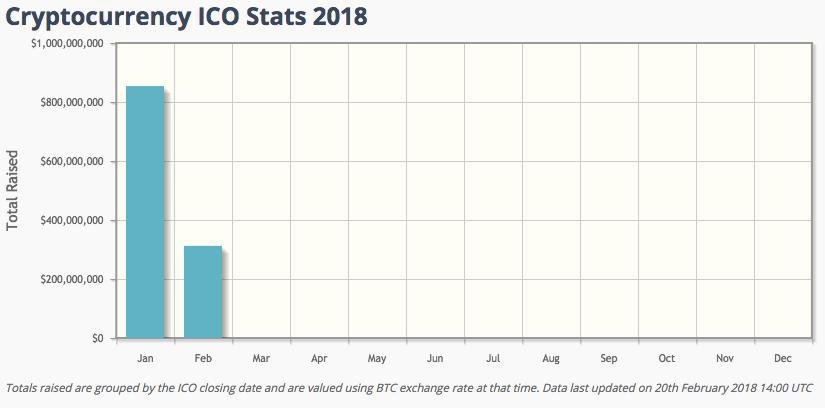
Task: Click the Nov month label
Action: (x=725, y=358)
